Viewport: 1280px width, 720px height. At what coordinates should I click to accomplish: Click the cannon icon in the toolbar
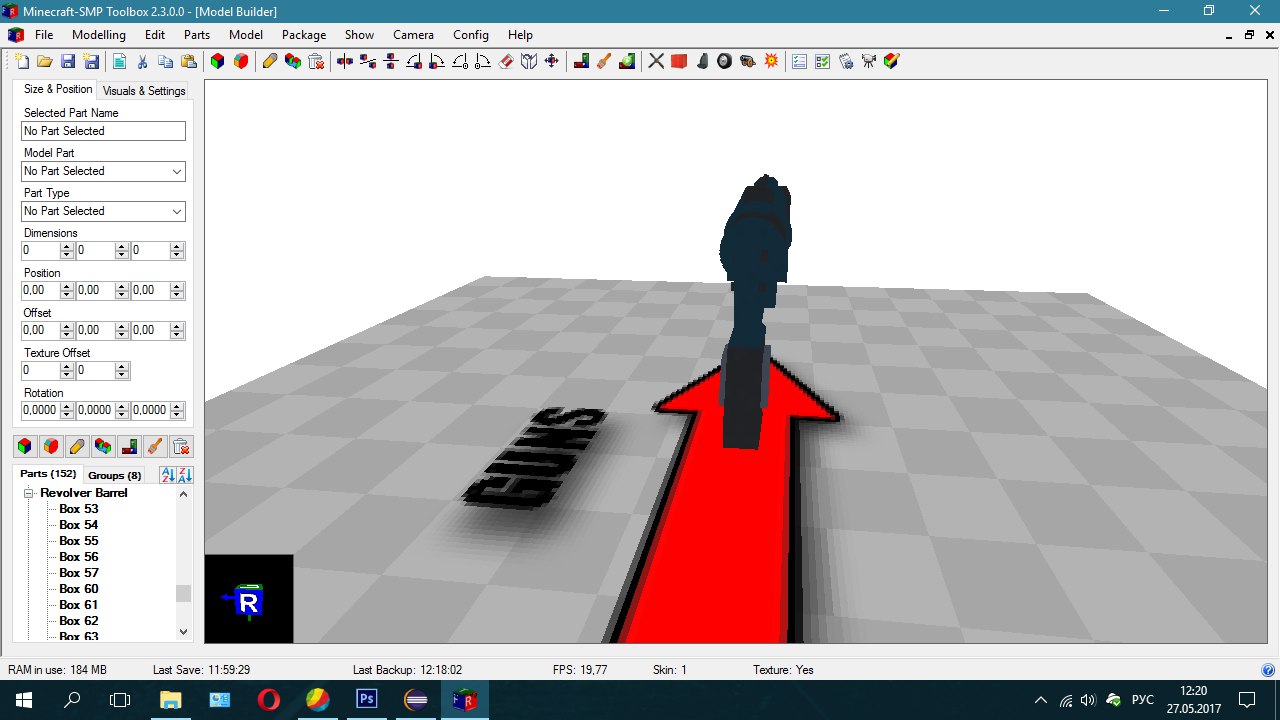(x=748, y=61)
